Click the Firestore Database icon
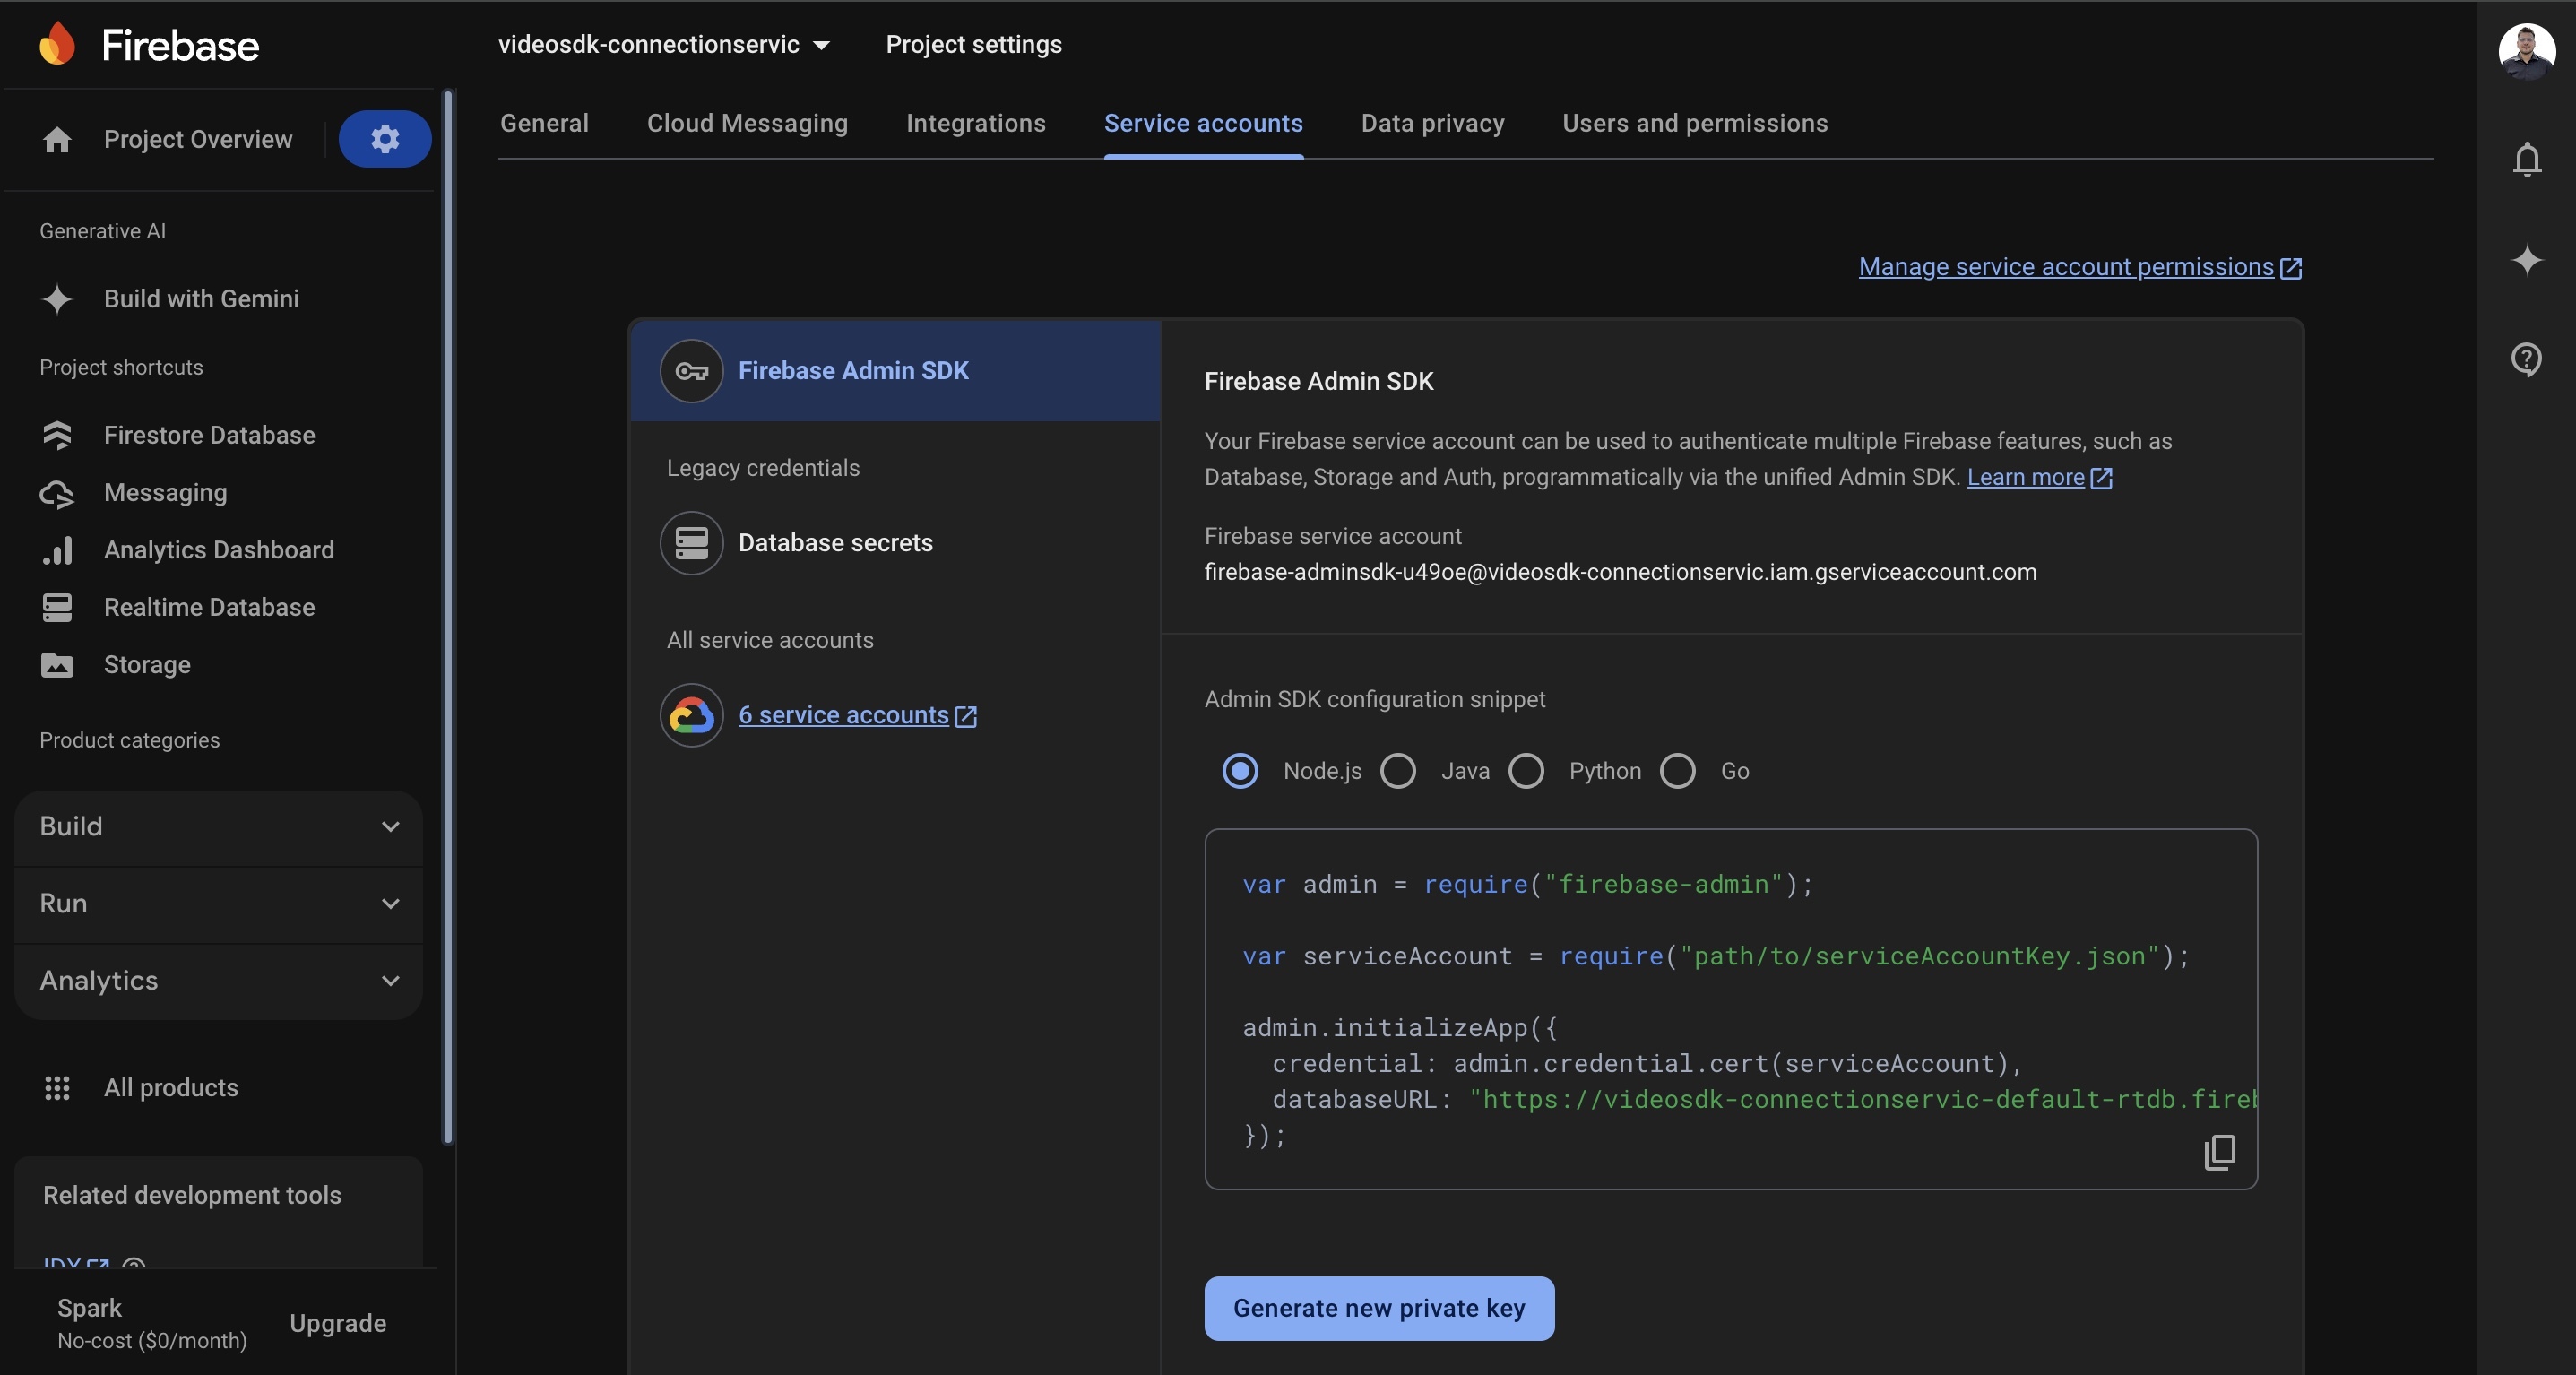This screenshot has width=2576, height=1375. click(x=57, y=435)
